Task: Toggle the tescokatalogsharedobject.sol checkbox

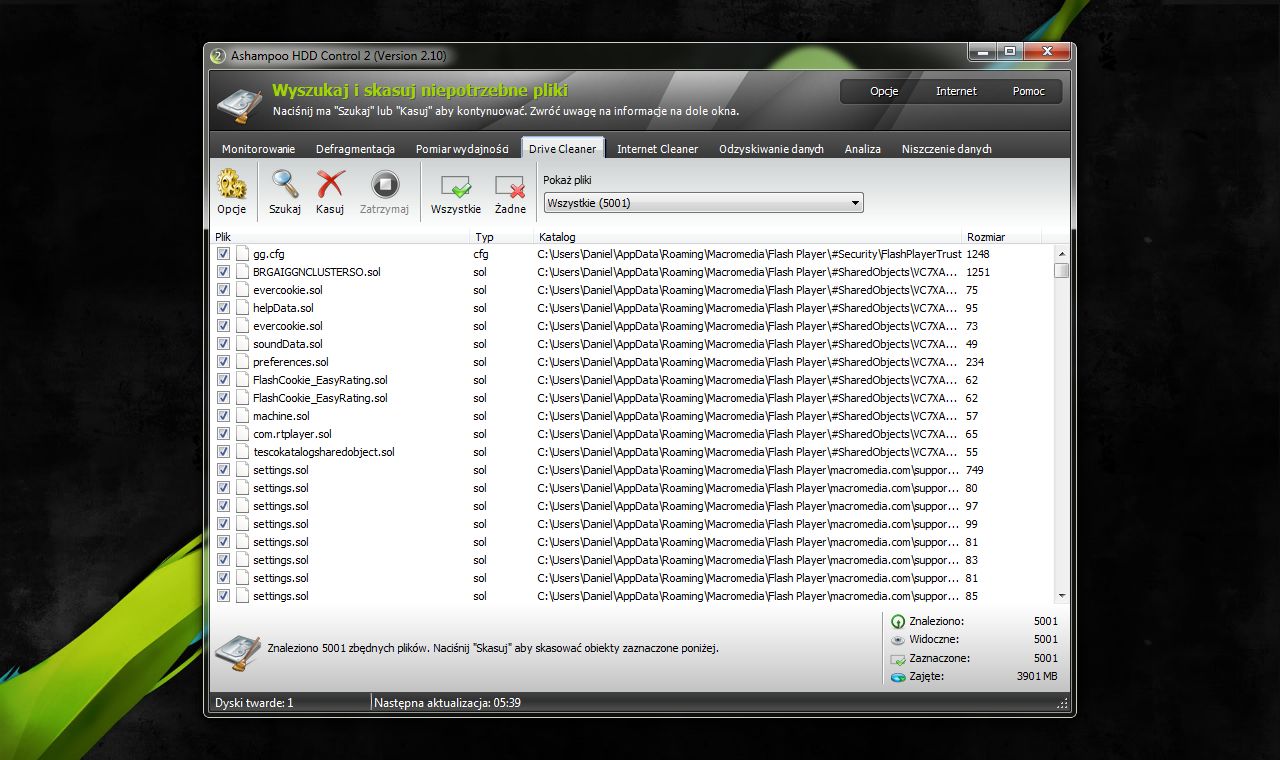Action: tap(224, 452)
